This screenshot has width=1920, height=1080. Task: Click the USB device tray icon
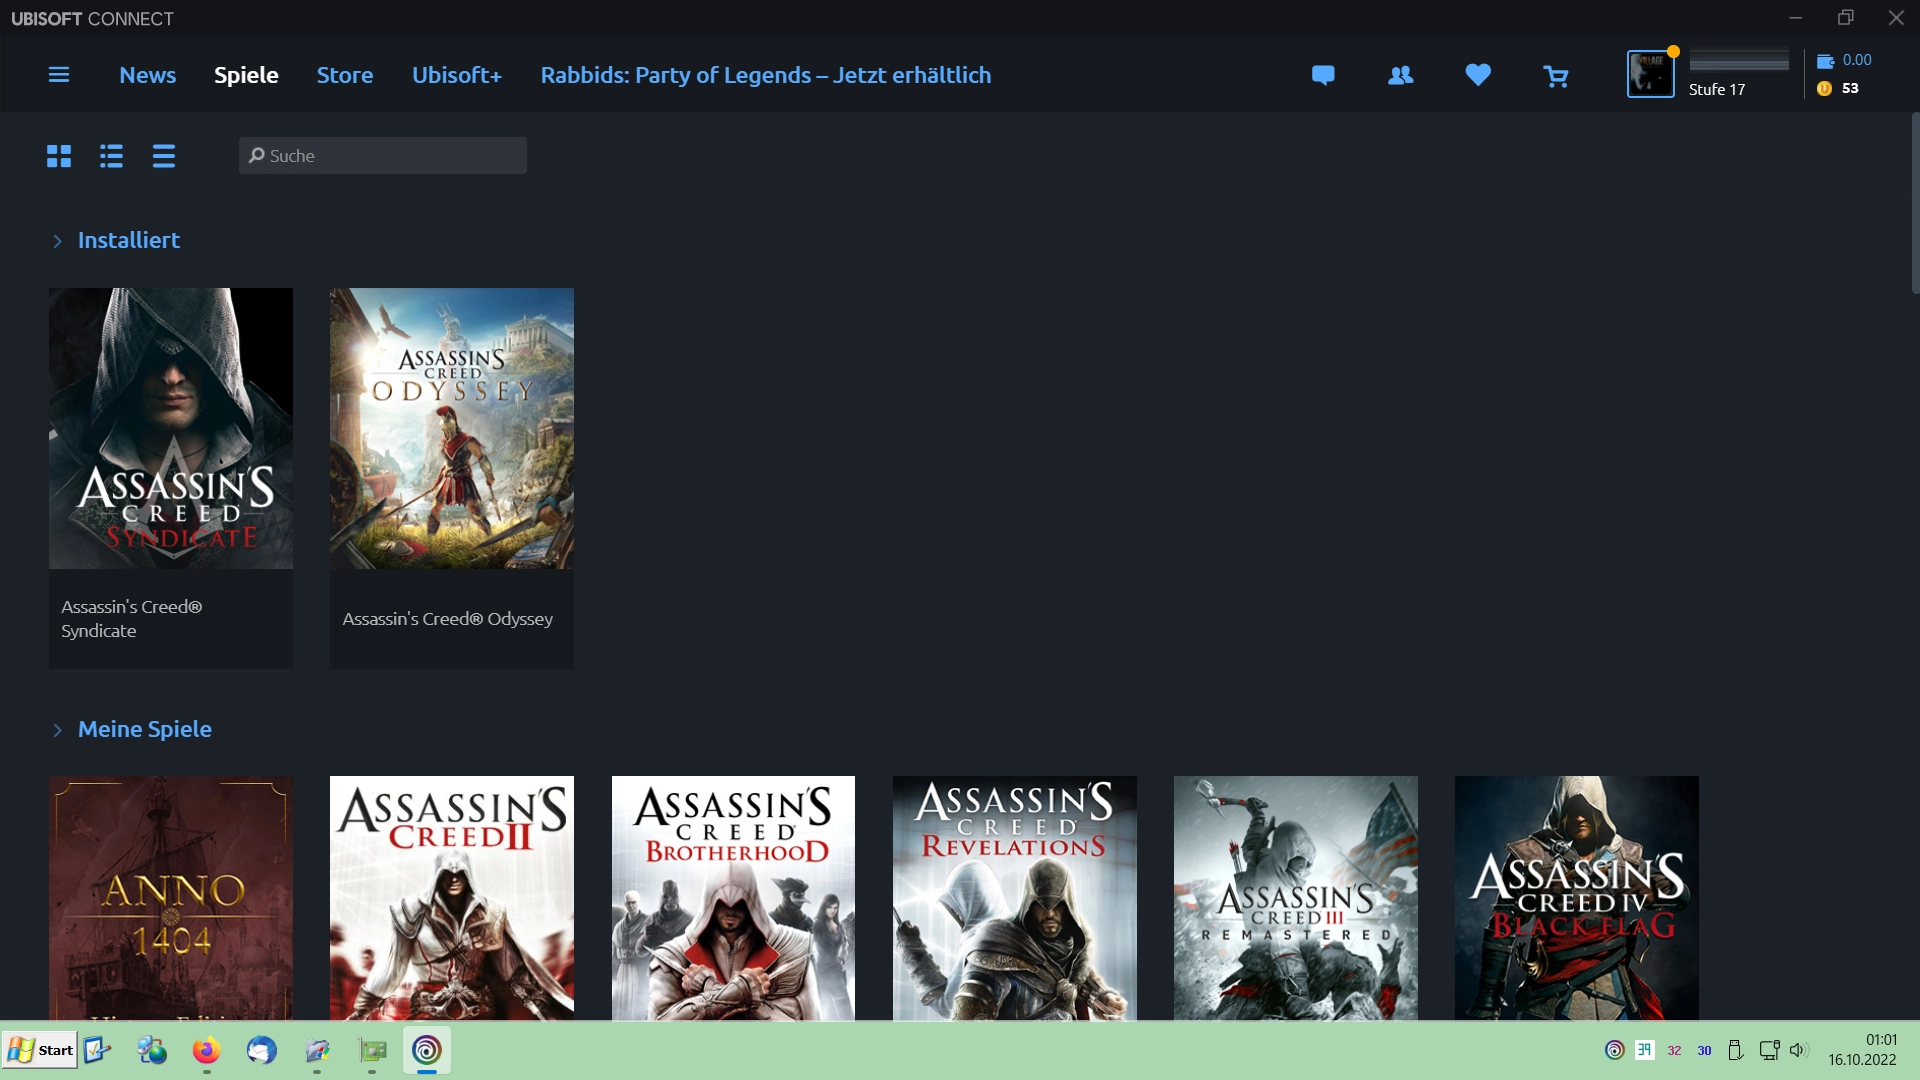[1735, 1050]
